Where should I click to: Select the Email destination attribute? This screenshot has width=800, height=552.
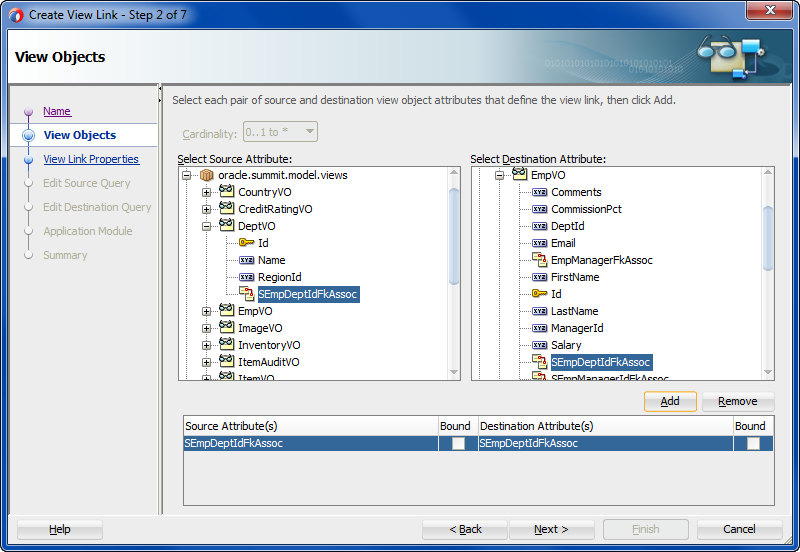point(563,243)
